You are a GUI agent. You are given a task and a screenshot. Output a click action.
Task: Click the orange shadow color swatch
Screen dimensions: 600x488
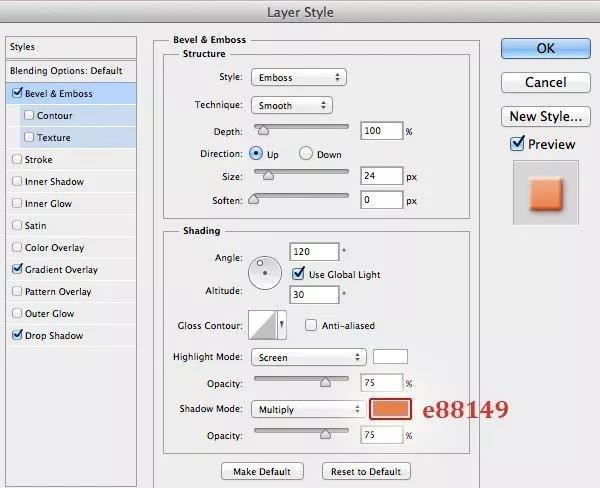click(x=390, y=409)
